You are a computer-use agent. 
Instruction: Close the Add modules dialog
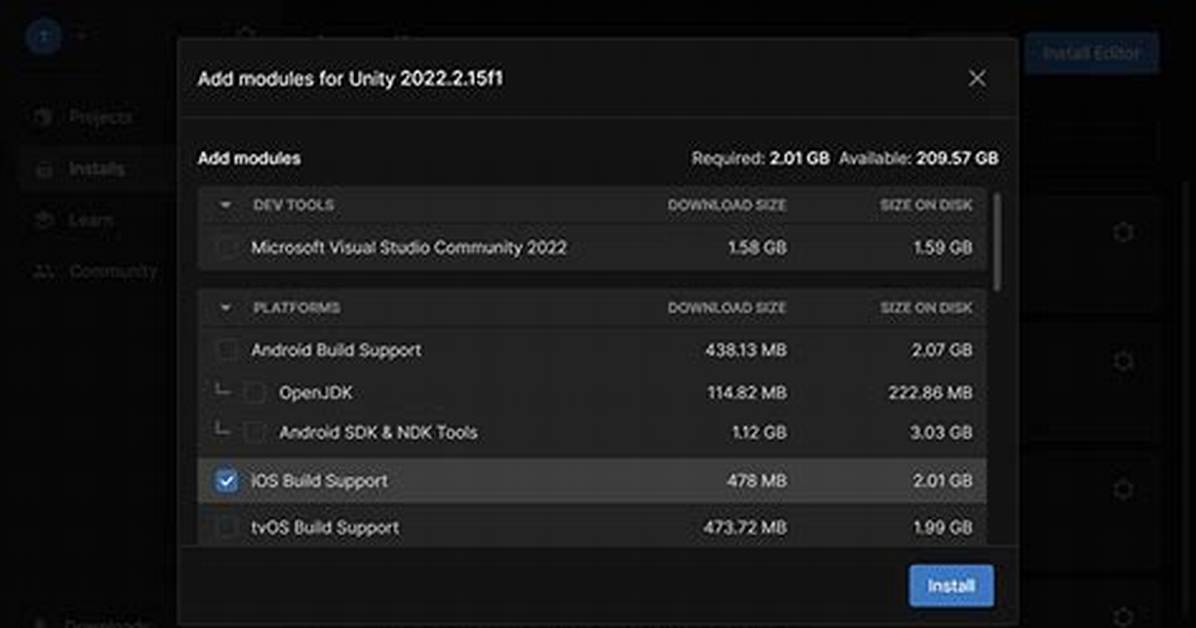coord(977,79)
